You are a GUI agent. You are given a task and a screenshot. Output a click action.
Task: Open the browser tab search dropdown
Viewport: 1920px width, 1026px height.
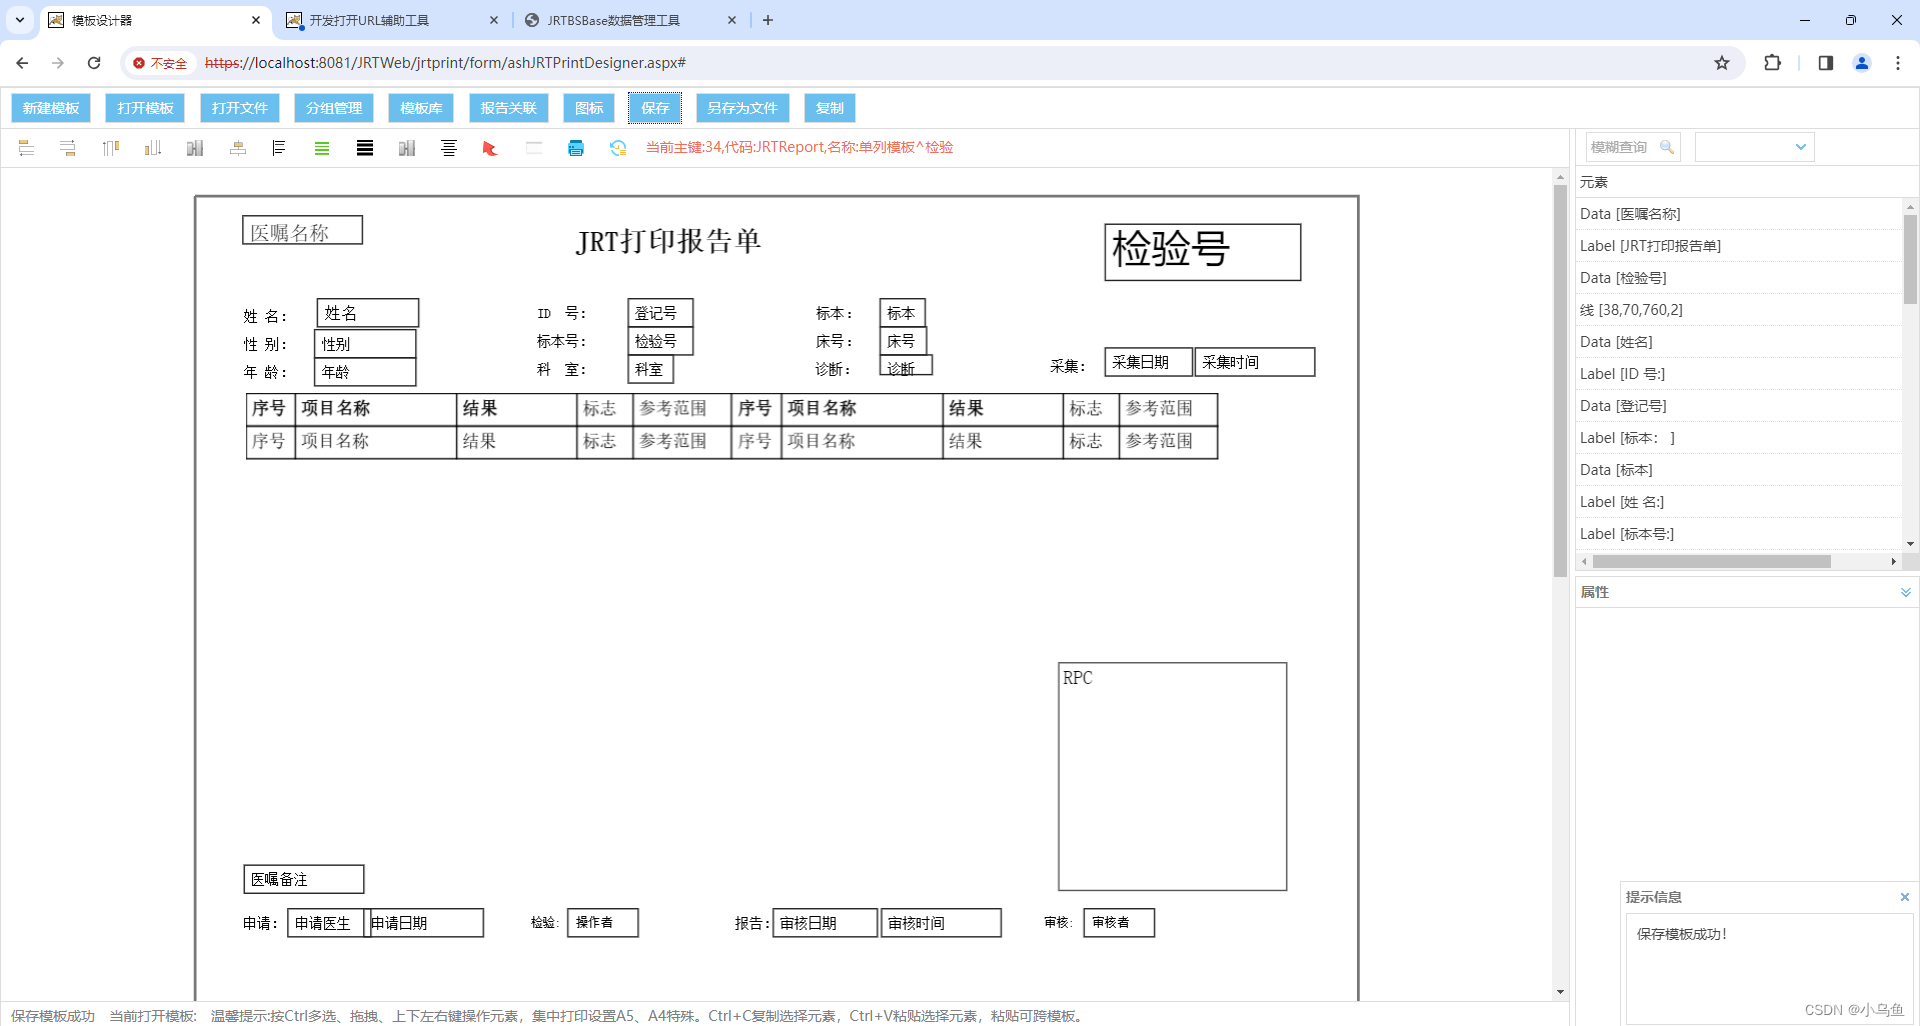20,20
